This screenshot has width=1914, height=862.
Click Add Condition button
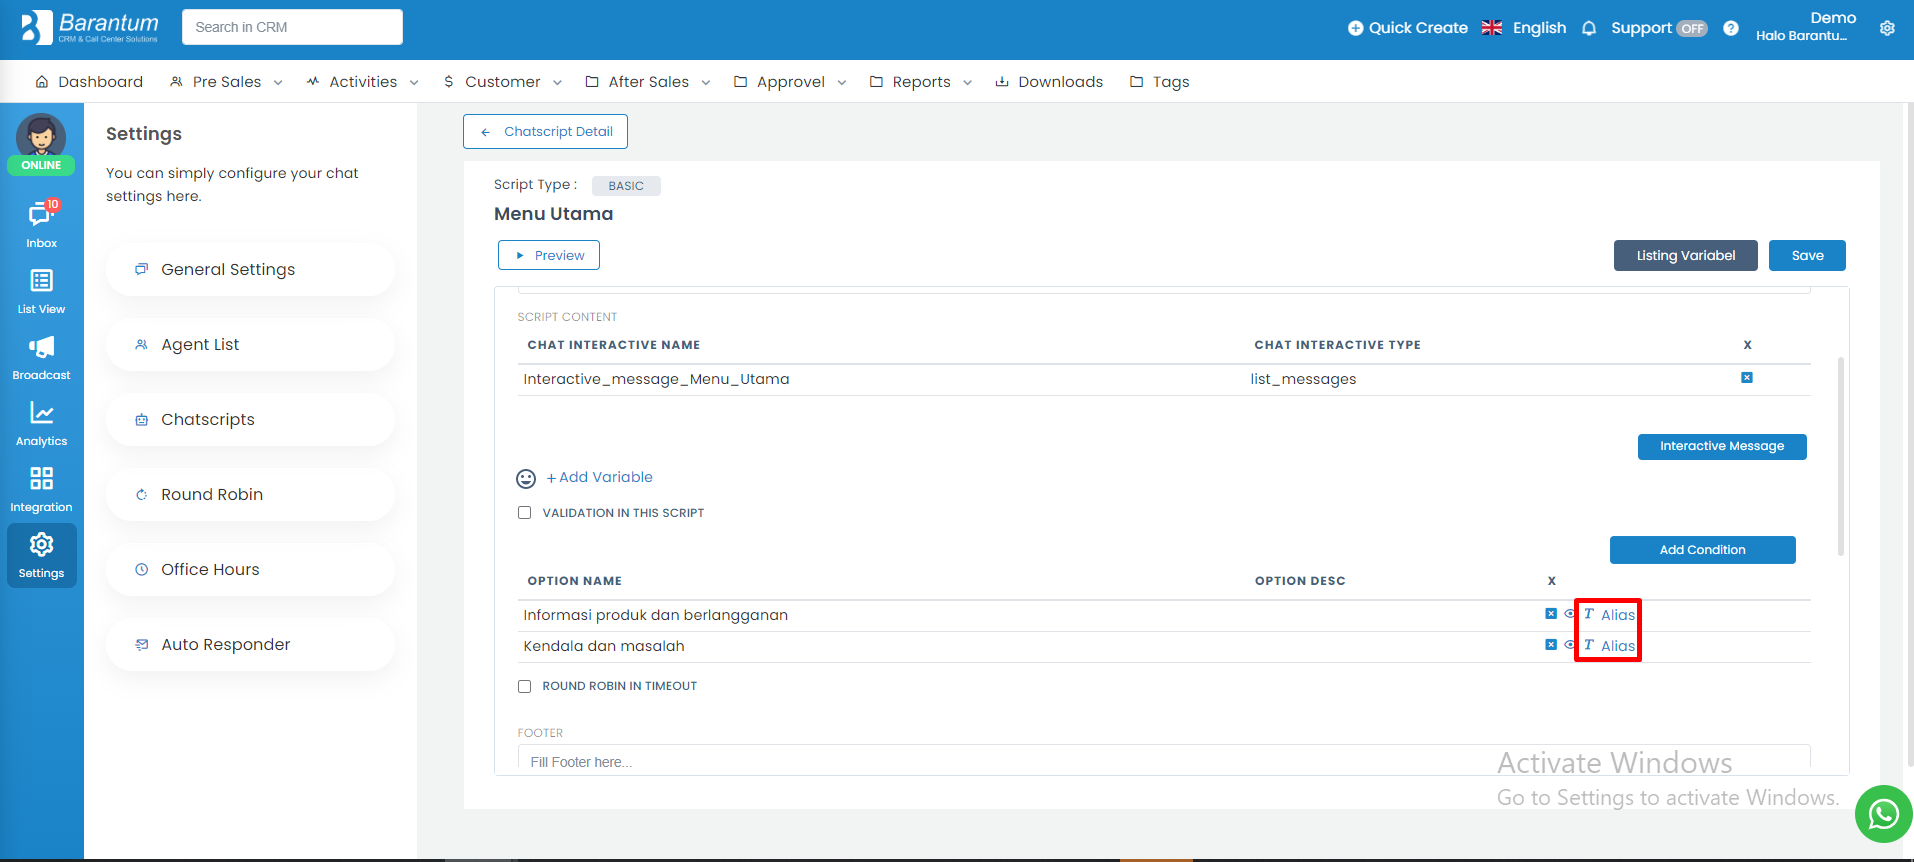tap(1702, 550)
